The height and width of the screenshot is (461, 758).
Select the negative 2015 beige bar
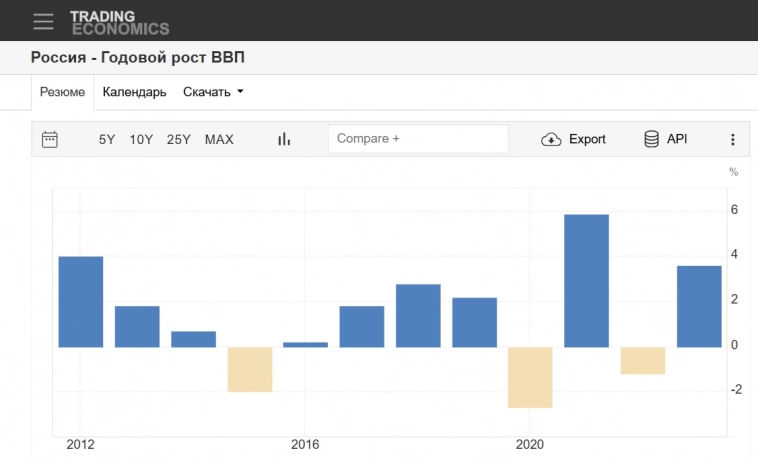250,369
